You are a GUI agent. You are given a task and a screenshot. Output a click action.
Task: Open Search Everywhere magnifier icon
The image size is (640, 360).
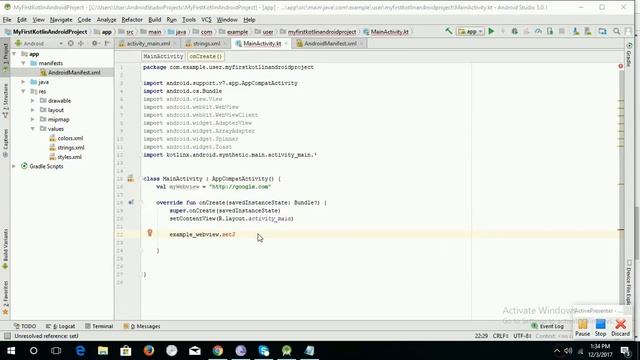617,31
